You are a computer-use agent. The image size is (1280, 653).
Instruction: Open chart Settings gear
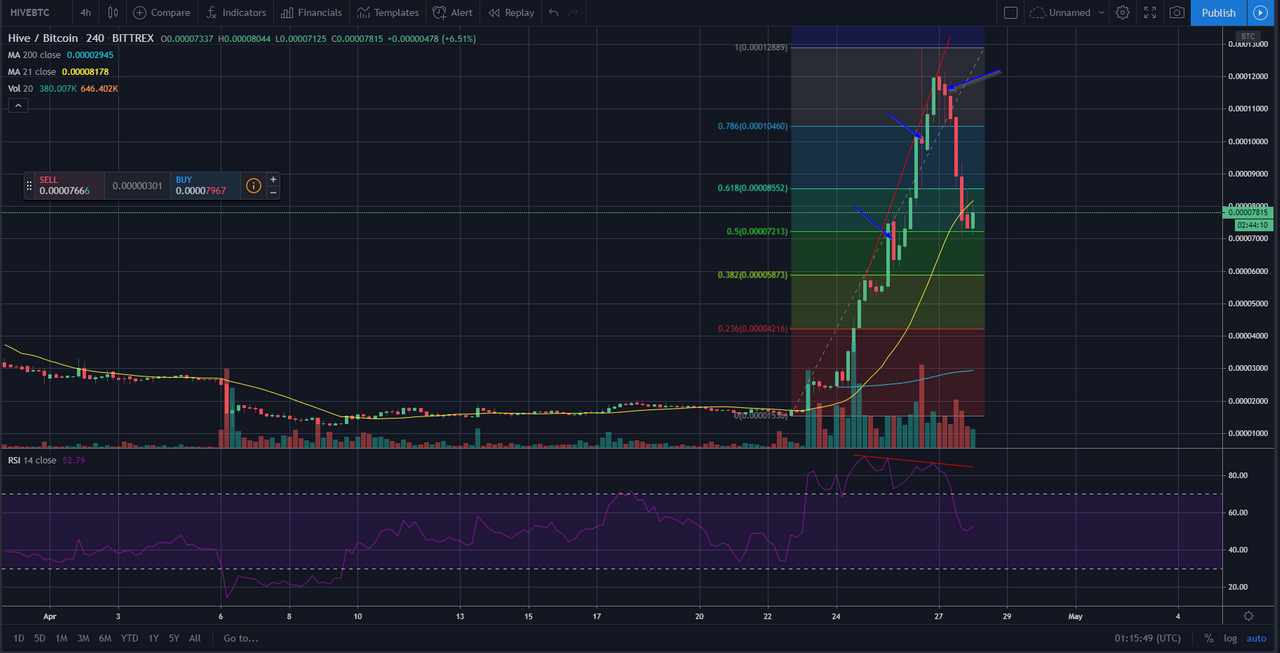[x=1122, y=12]
